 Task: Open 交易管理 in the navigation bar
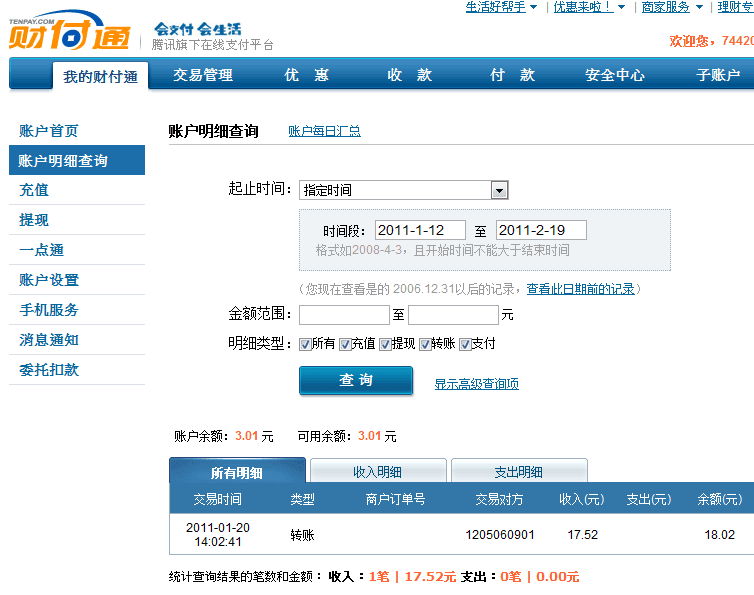click(x=203, y=75)
